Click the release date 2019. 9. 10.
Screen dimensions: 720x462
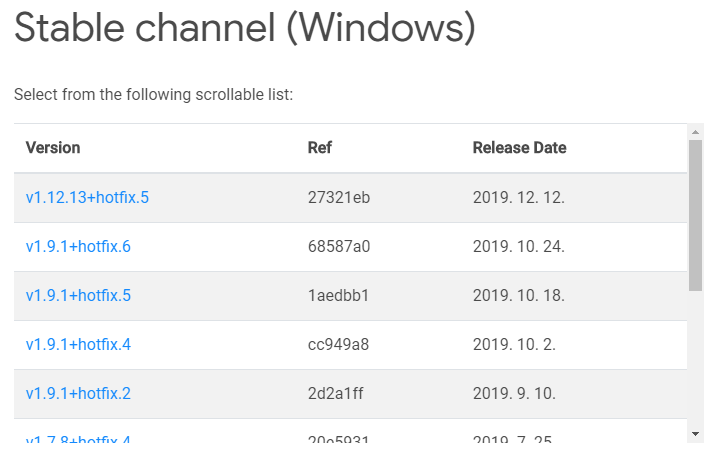click(x=514, y=394)
